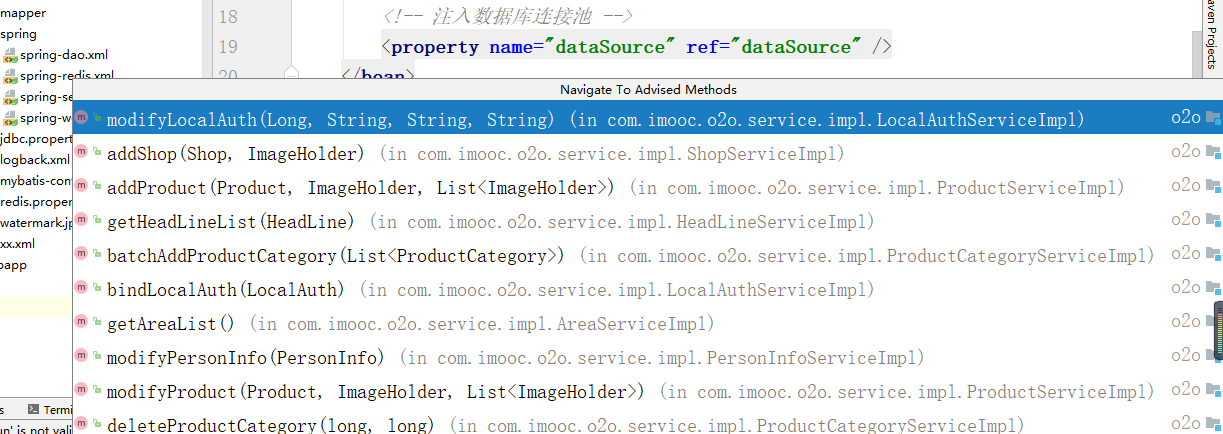
Task: Click module folder icon in addProduct row
Action: point(1213,186)
